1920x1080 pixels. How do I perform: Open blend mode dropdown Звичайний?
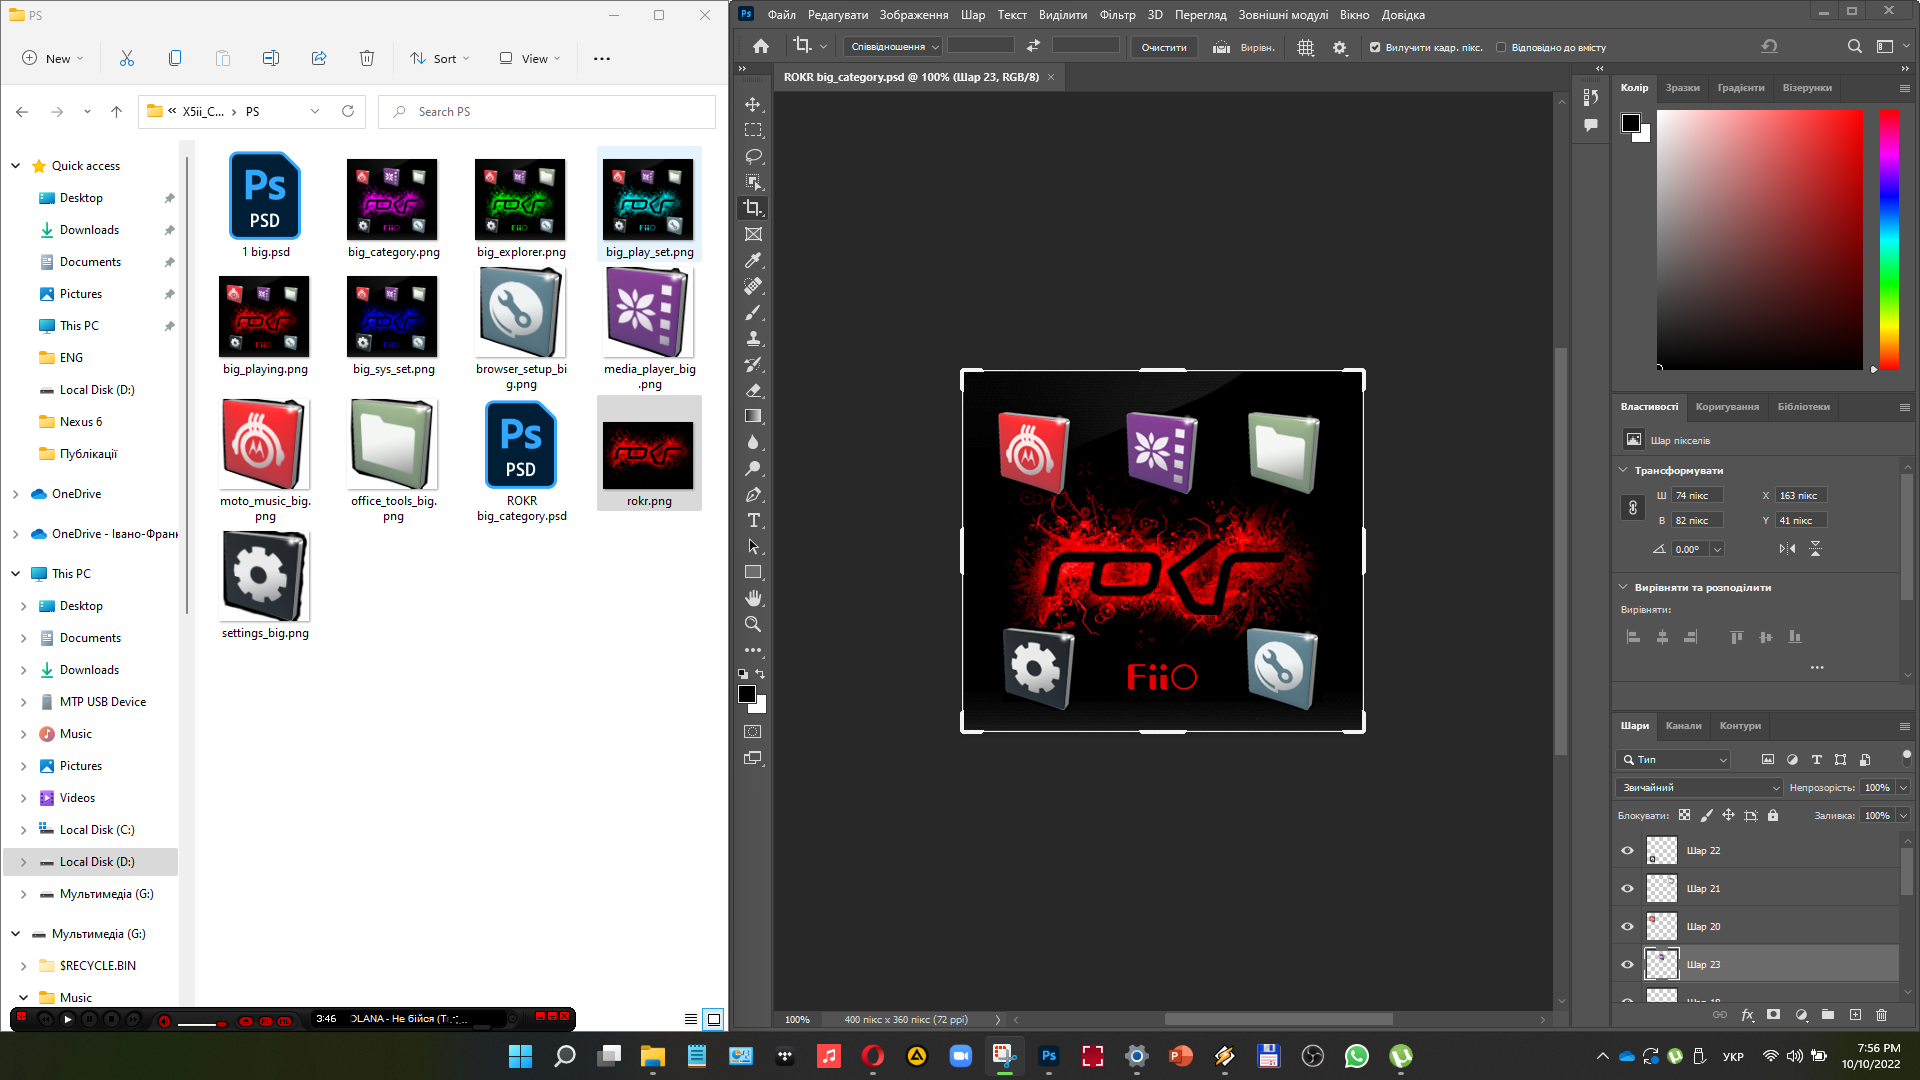[x=1699, y=788]
